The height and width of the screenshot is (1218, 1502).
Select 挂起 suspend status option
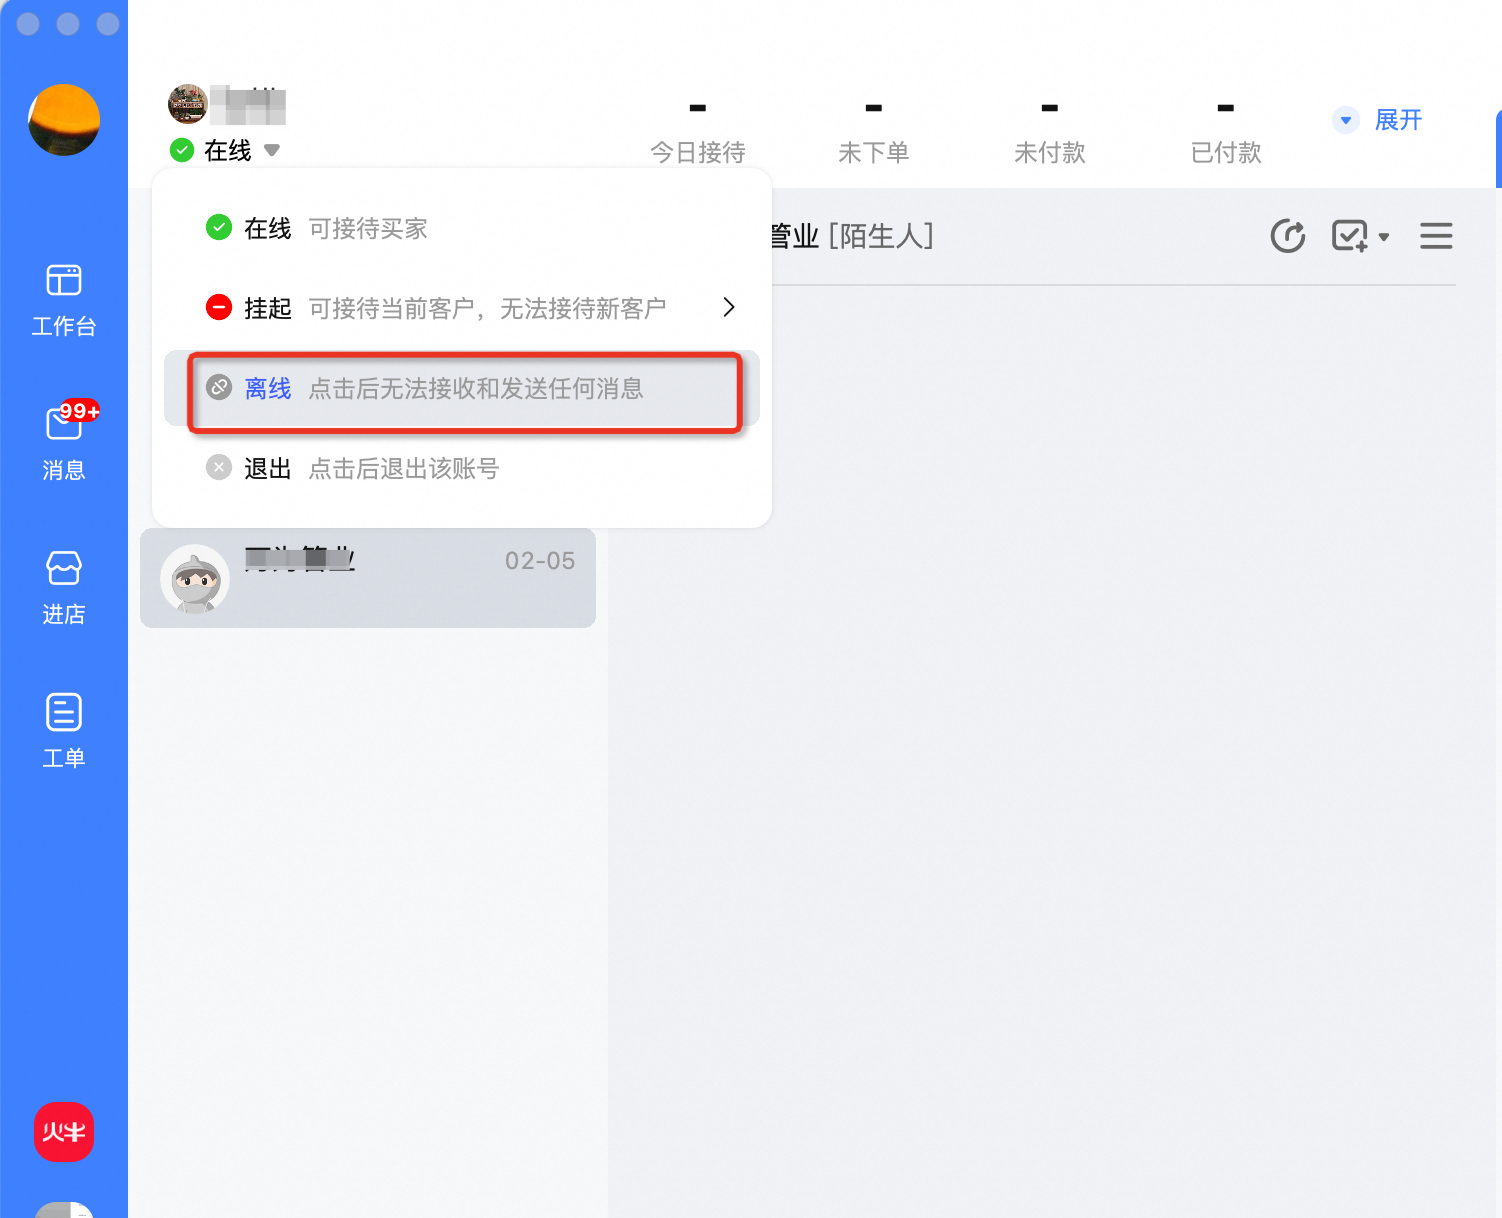pos(462,308)
